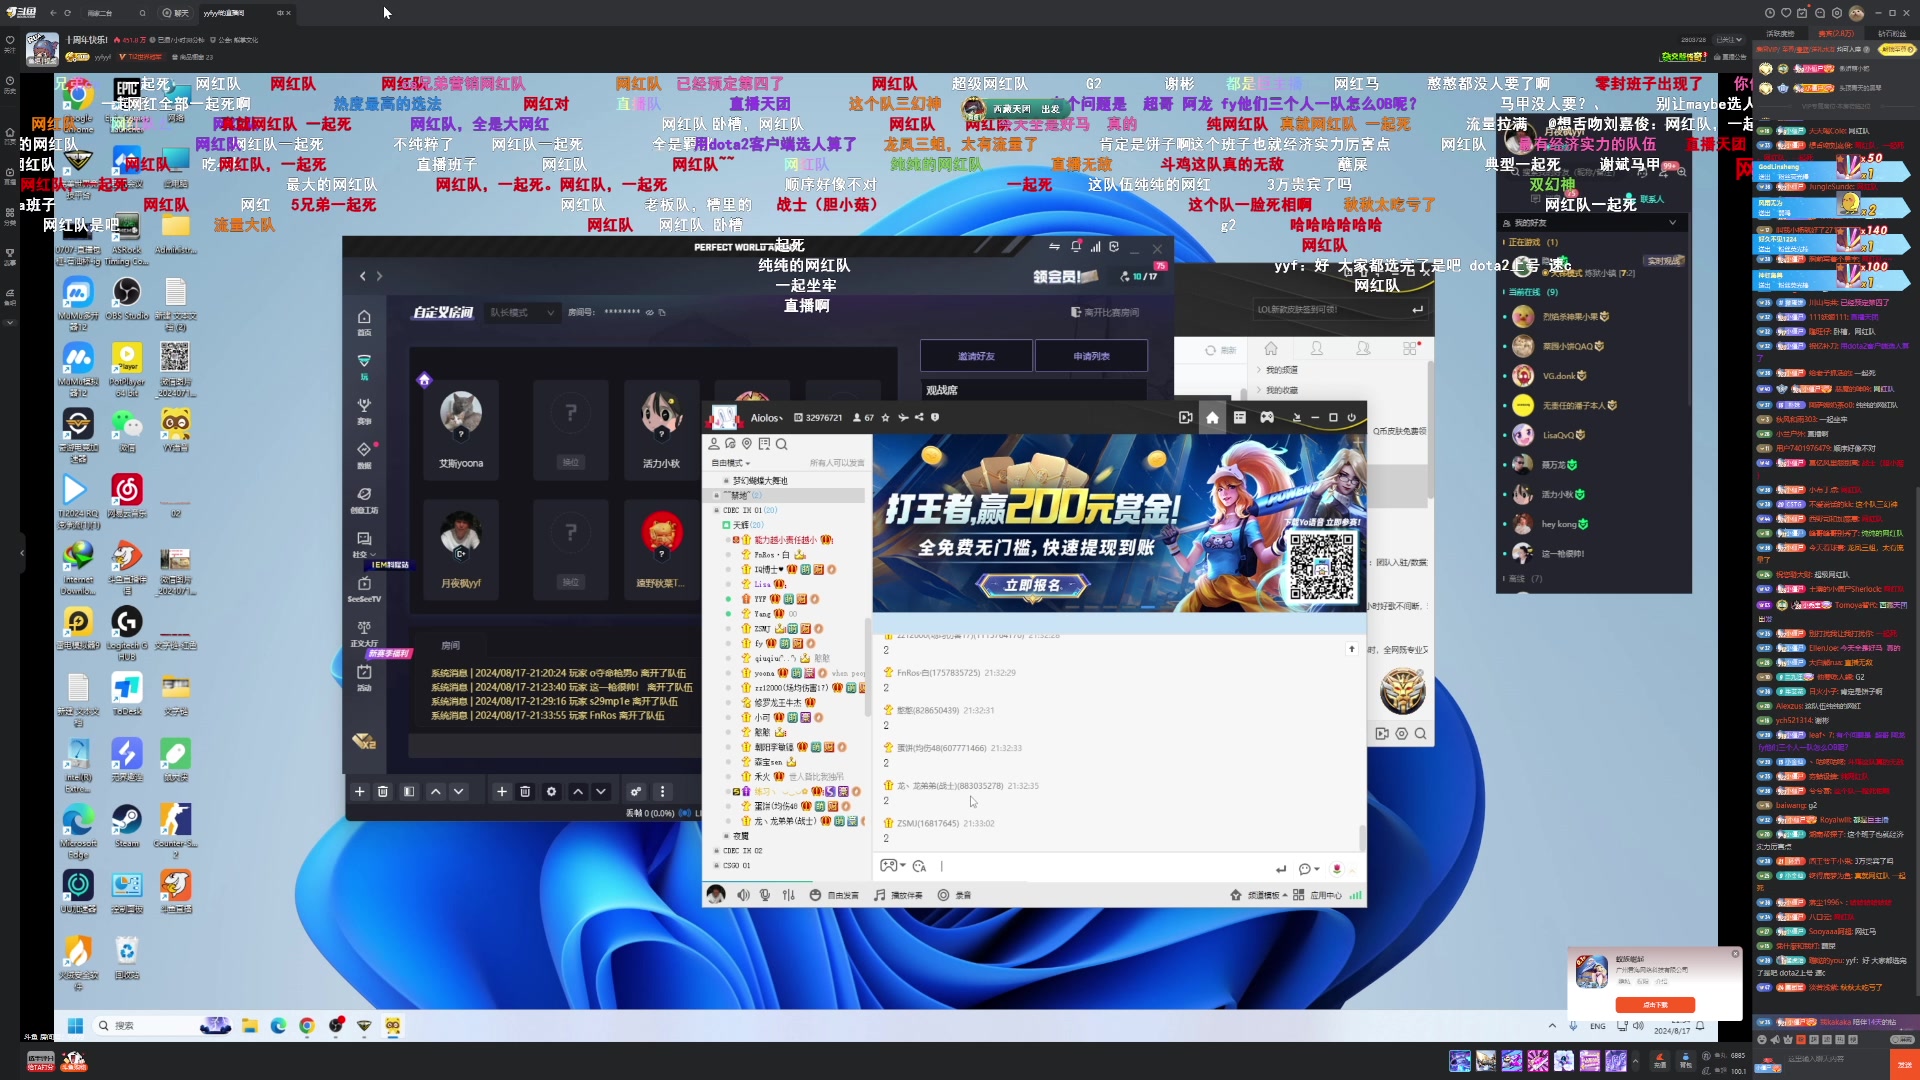Mute the YY speaker output
The image size is (1920, 1080).
(743, 895)
